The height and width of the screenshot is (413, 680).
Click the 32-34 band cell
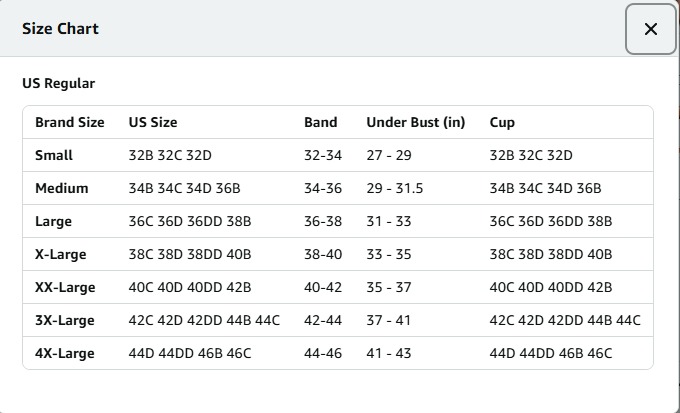pyautogui.click(x=323, y=155)
